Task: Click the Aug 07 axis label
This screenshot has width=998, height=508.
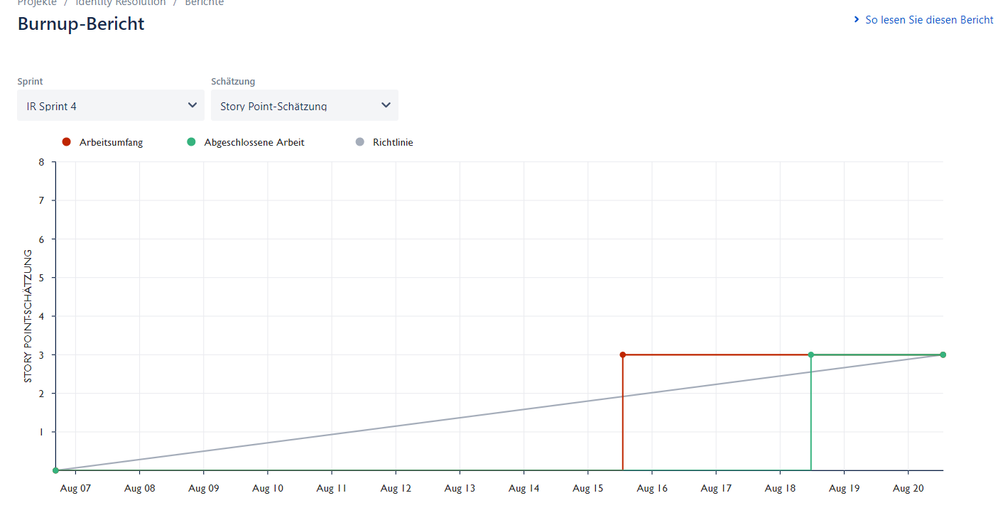Action: (75, 488)
